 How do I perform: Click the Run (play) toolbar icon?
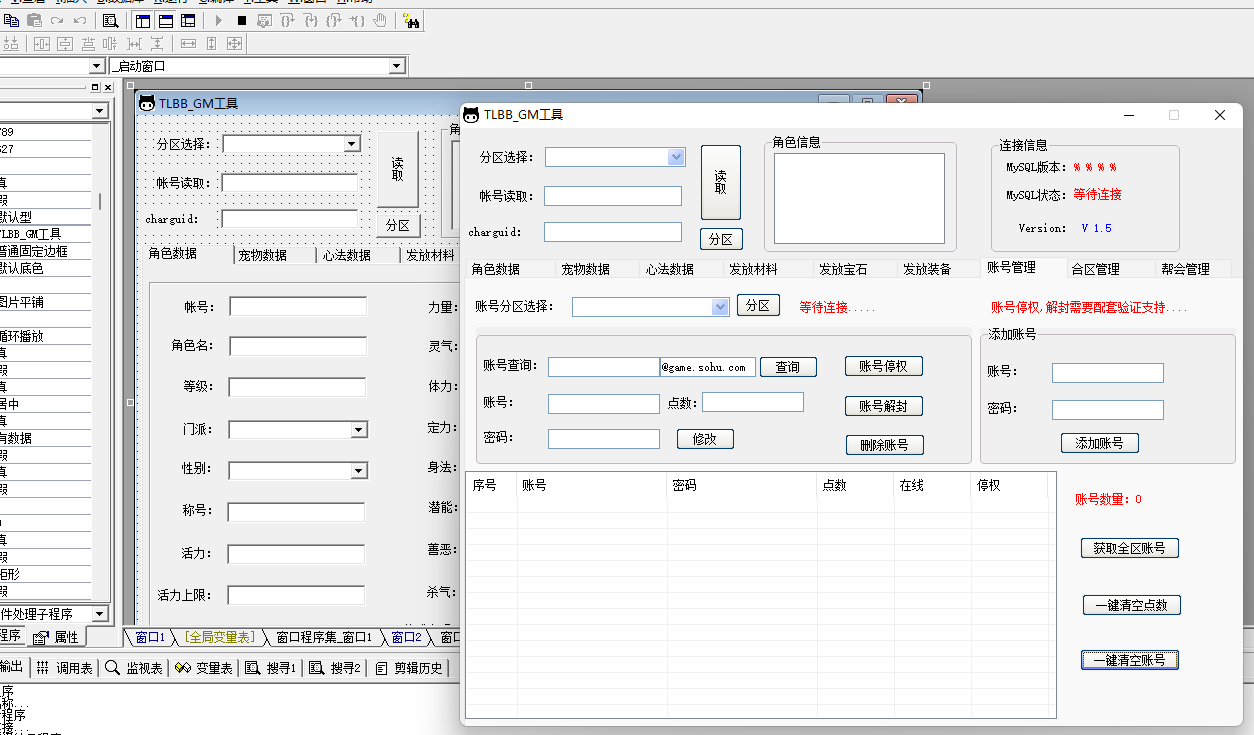[x=219, y=20]
